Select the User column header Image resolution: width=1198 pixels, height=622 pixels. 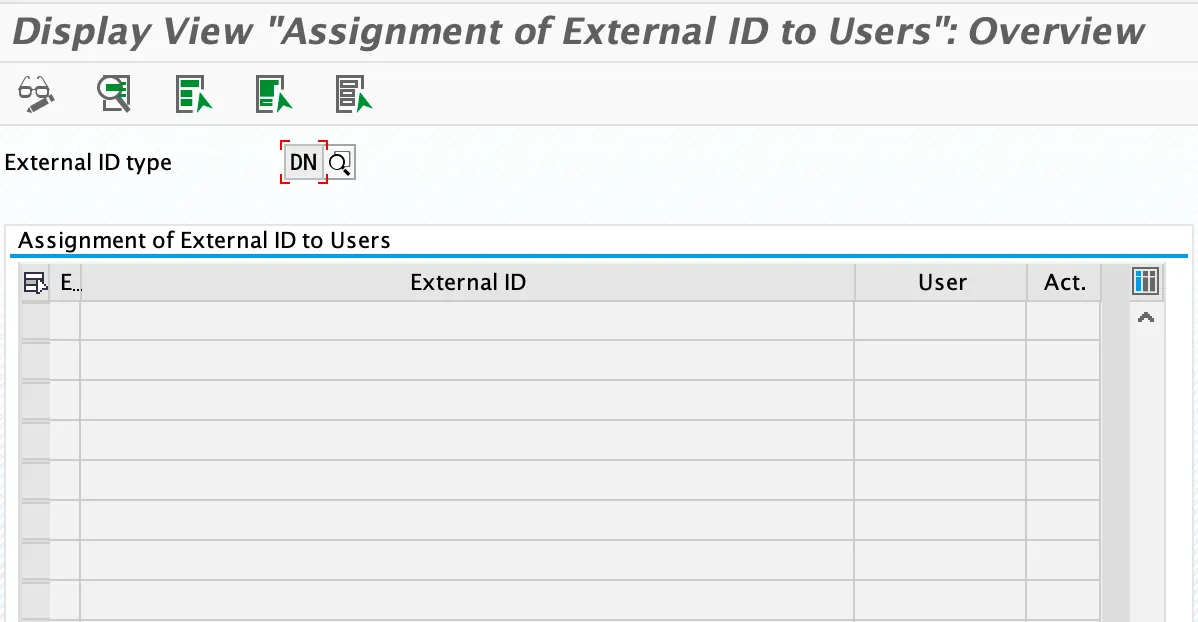point(941,283)
